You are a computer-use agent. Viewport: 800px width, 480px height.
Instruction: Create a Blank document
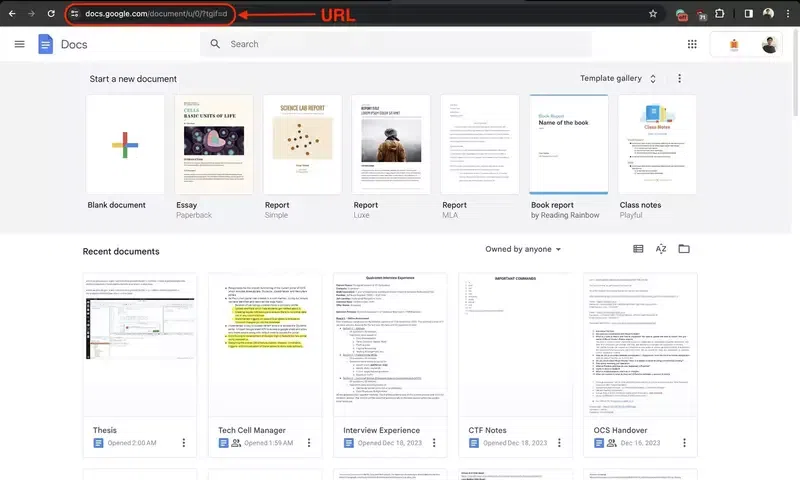pyautogui.click(x=125, y=144)
